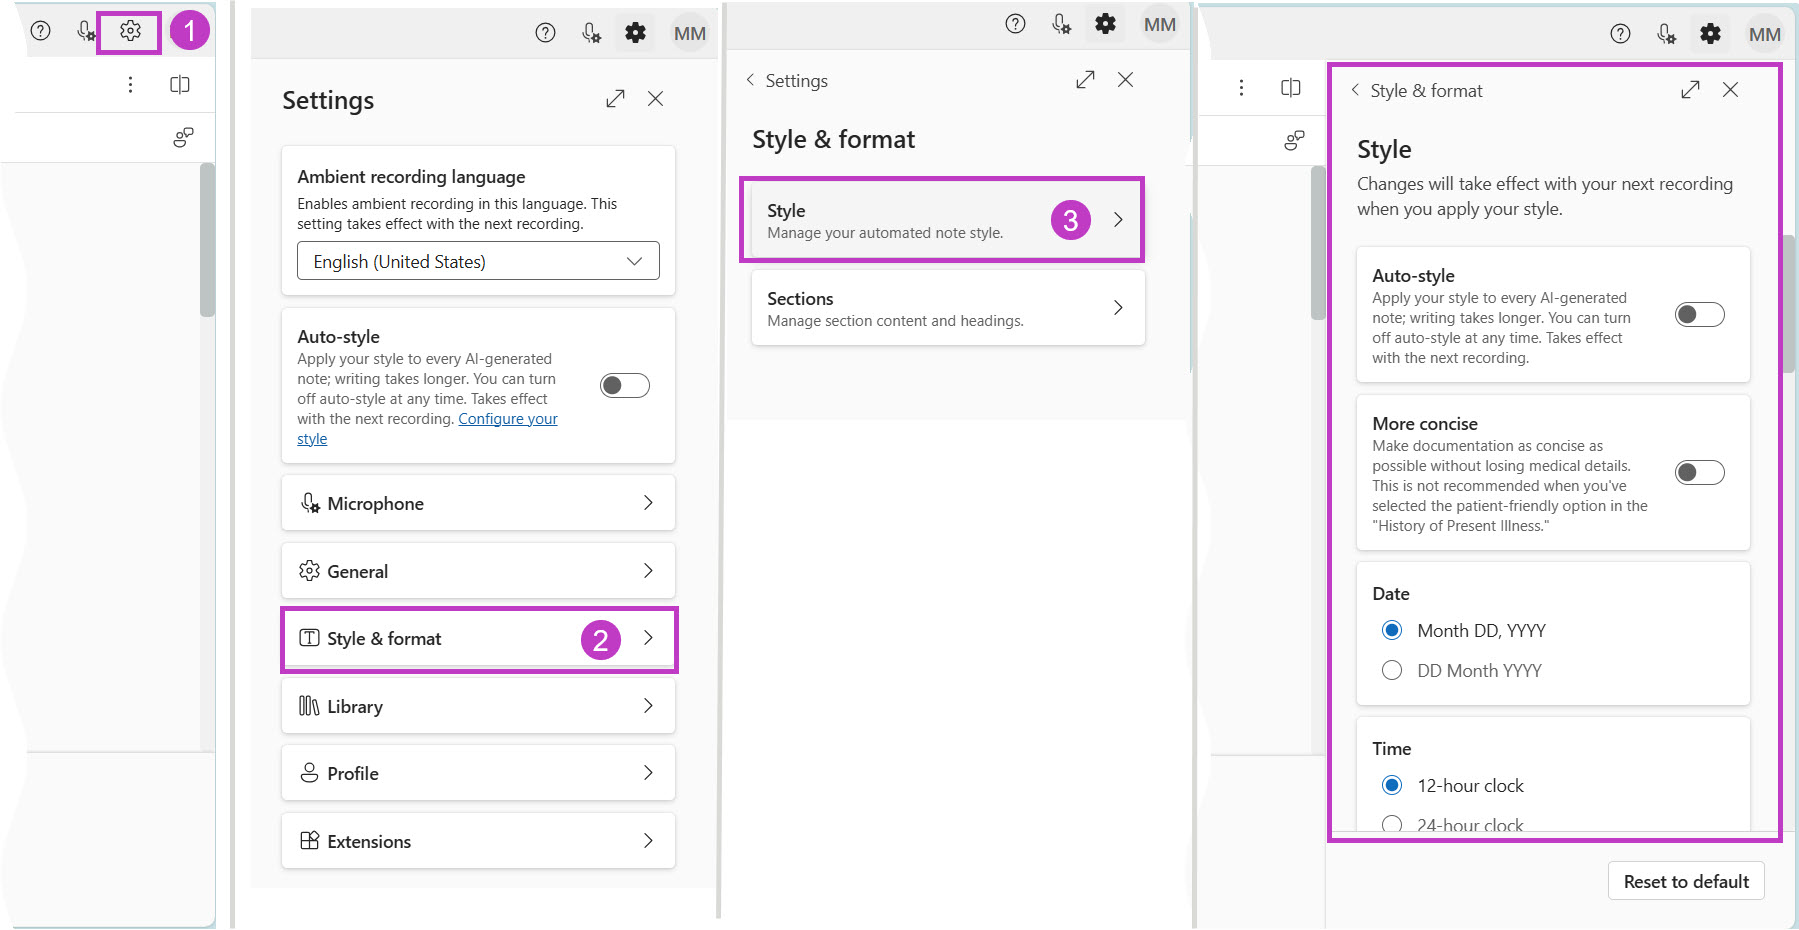Go back using arrow beside Settings breadcrumb
The width and height of the screenshot is (1799, 930).
(x=750, y=80)
